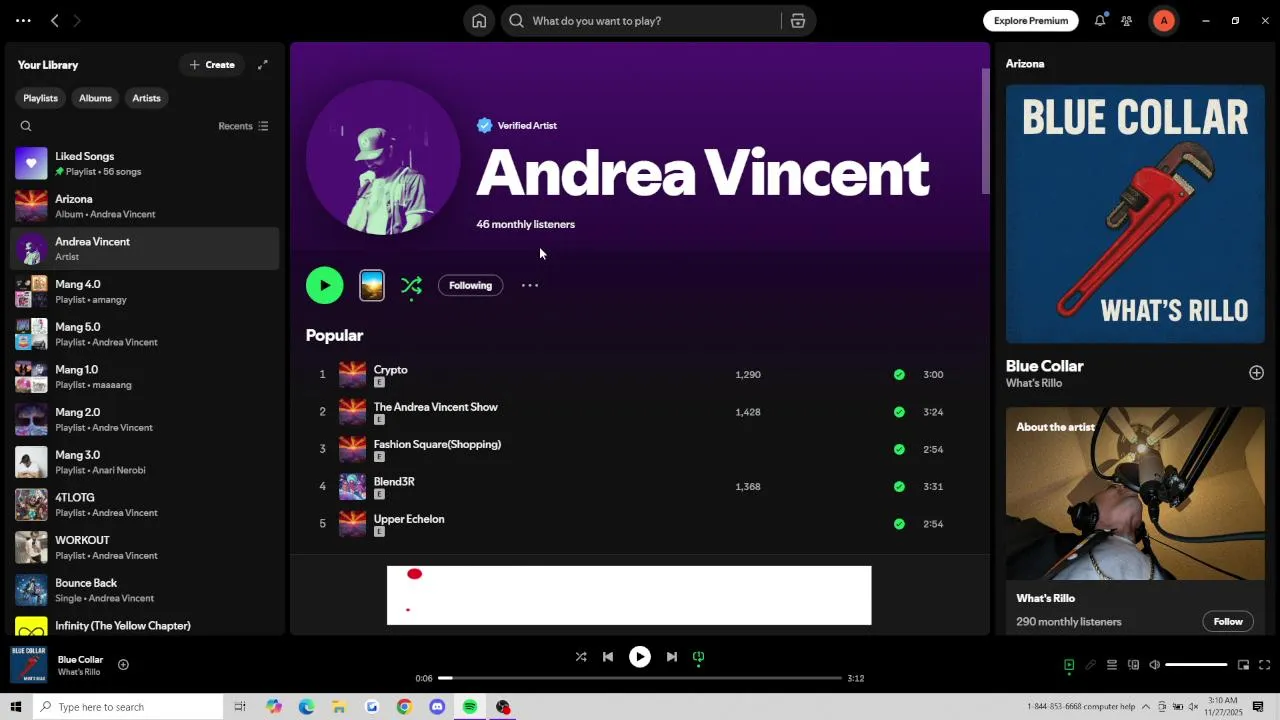Viewport: 1280px width, 720px height.
Task: Go to Spotify Home via house icon
Action: [479, 21]
